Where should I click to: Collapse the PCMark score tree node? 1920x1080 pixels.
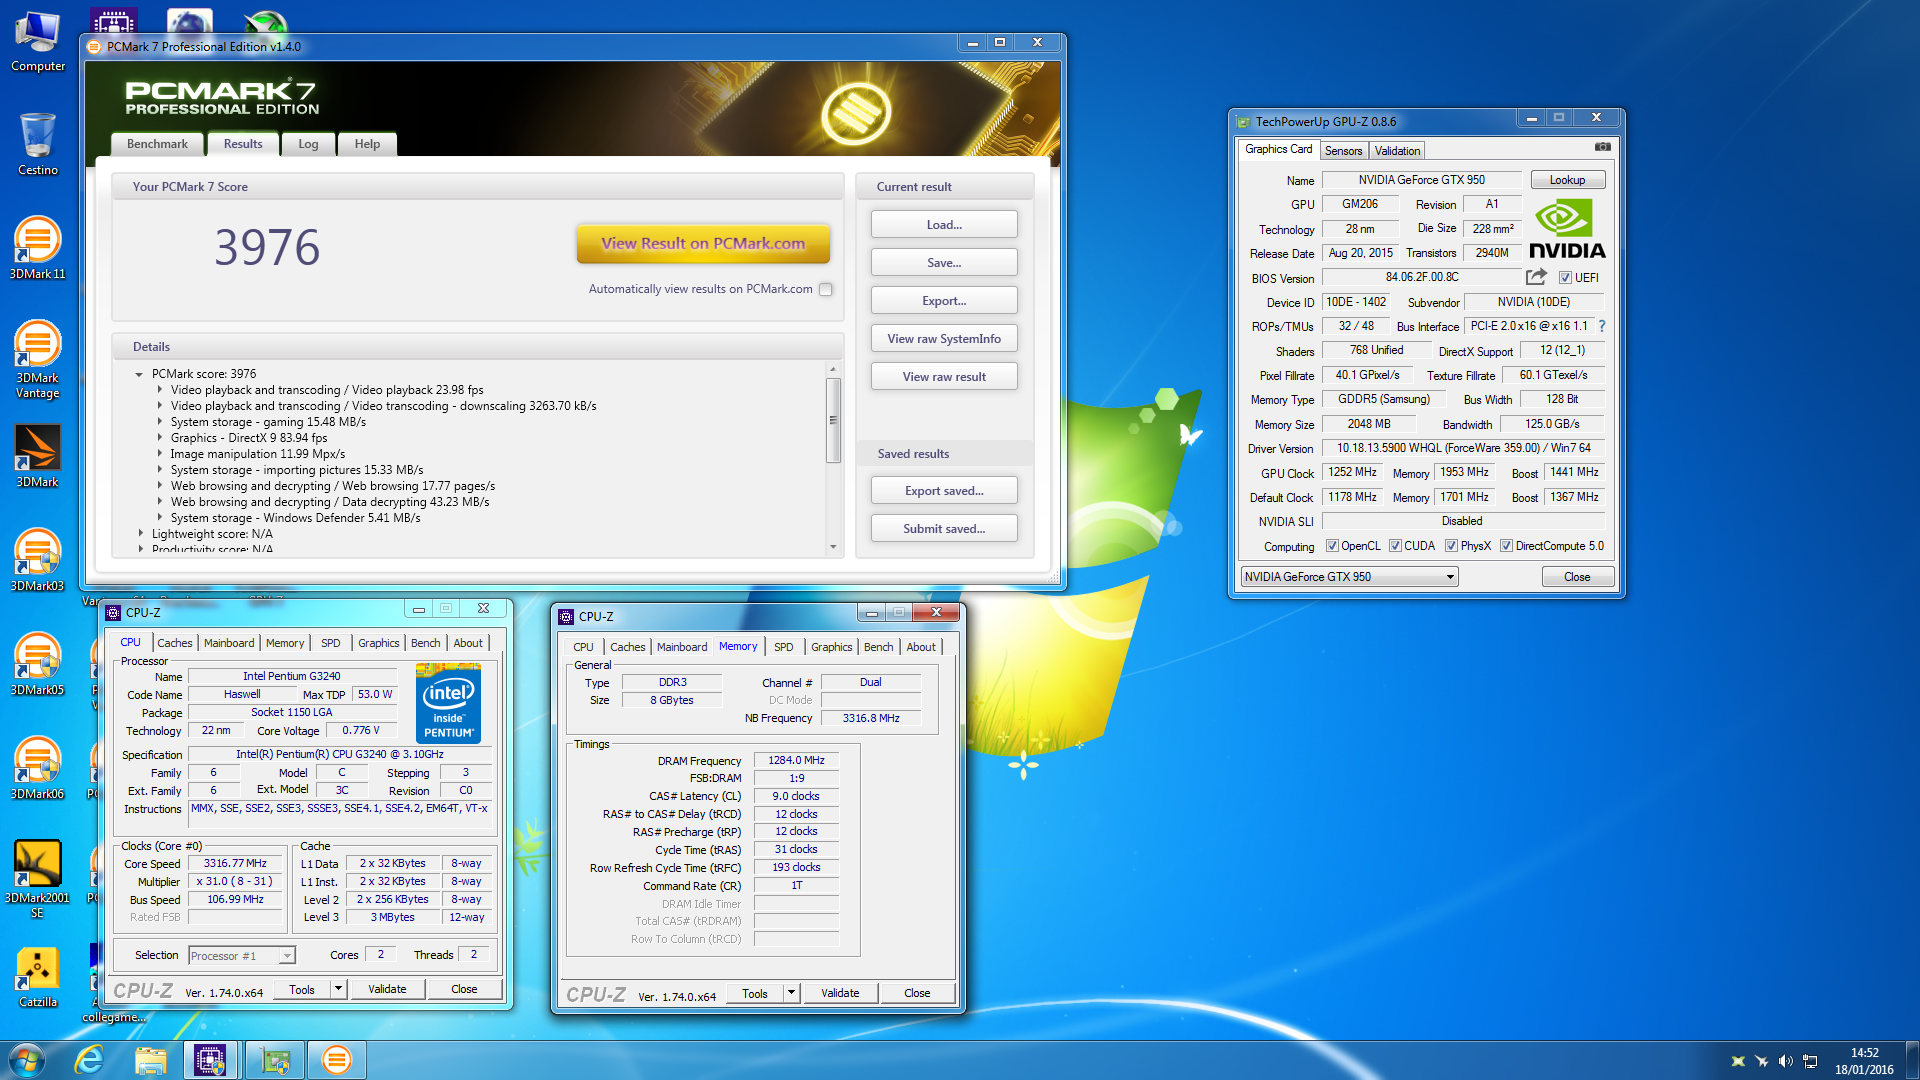(x=139, y=374)
